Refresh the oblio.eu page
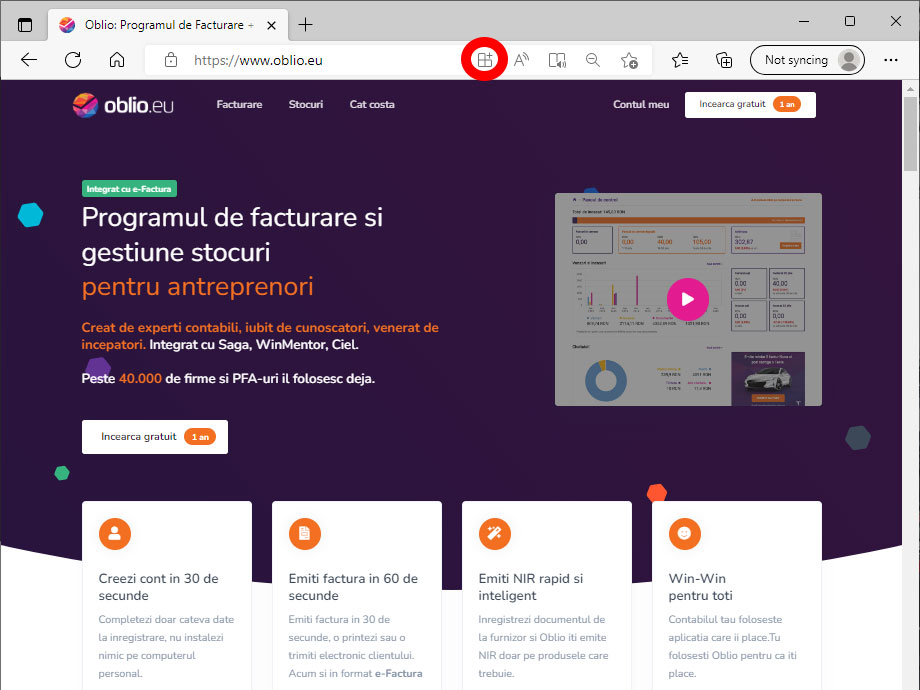This screenshot has height=690, width=920. coord(73,60)
